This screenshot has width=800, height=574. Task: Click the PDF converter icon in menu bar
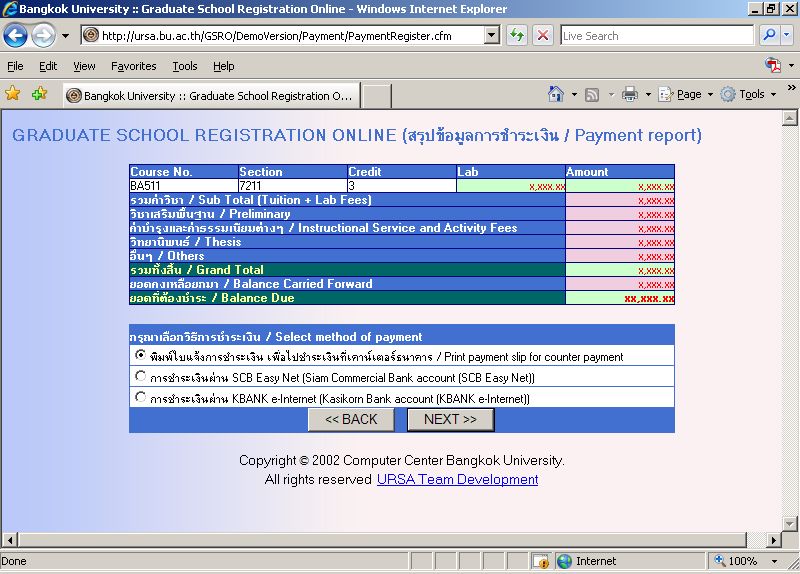click(773, 65)
